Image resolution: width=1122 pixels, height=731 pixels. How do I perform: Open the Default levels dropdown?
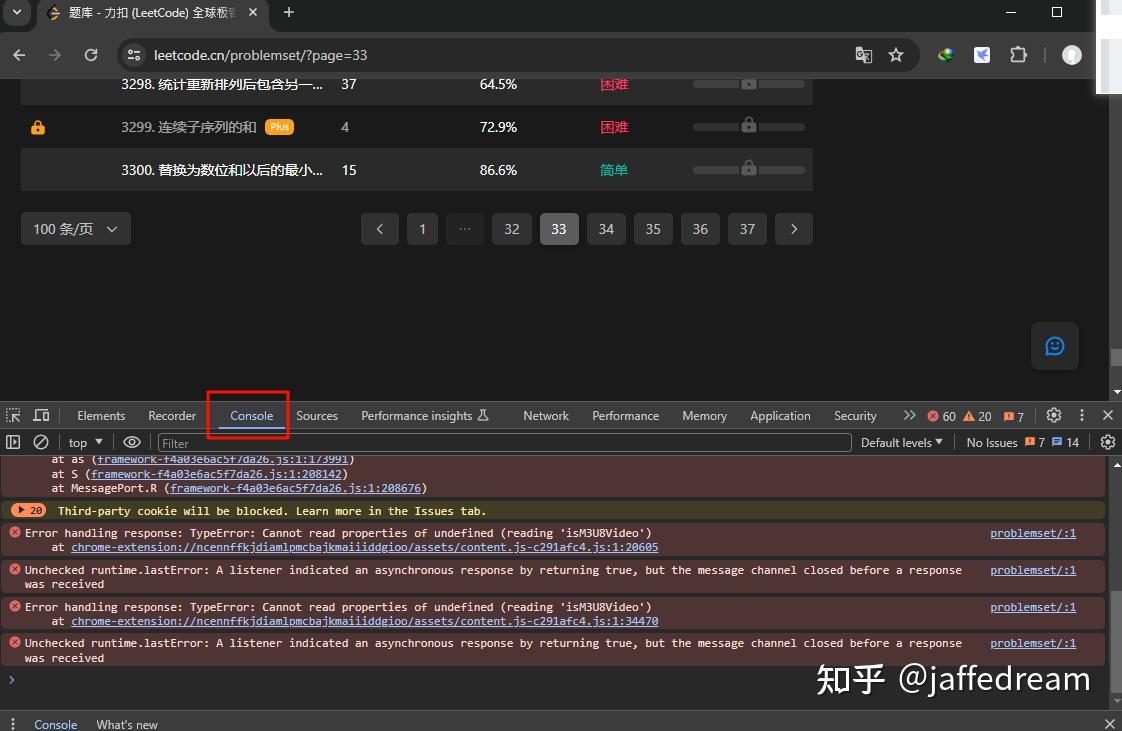point(899,441)
